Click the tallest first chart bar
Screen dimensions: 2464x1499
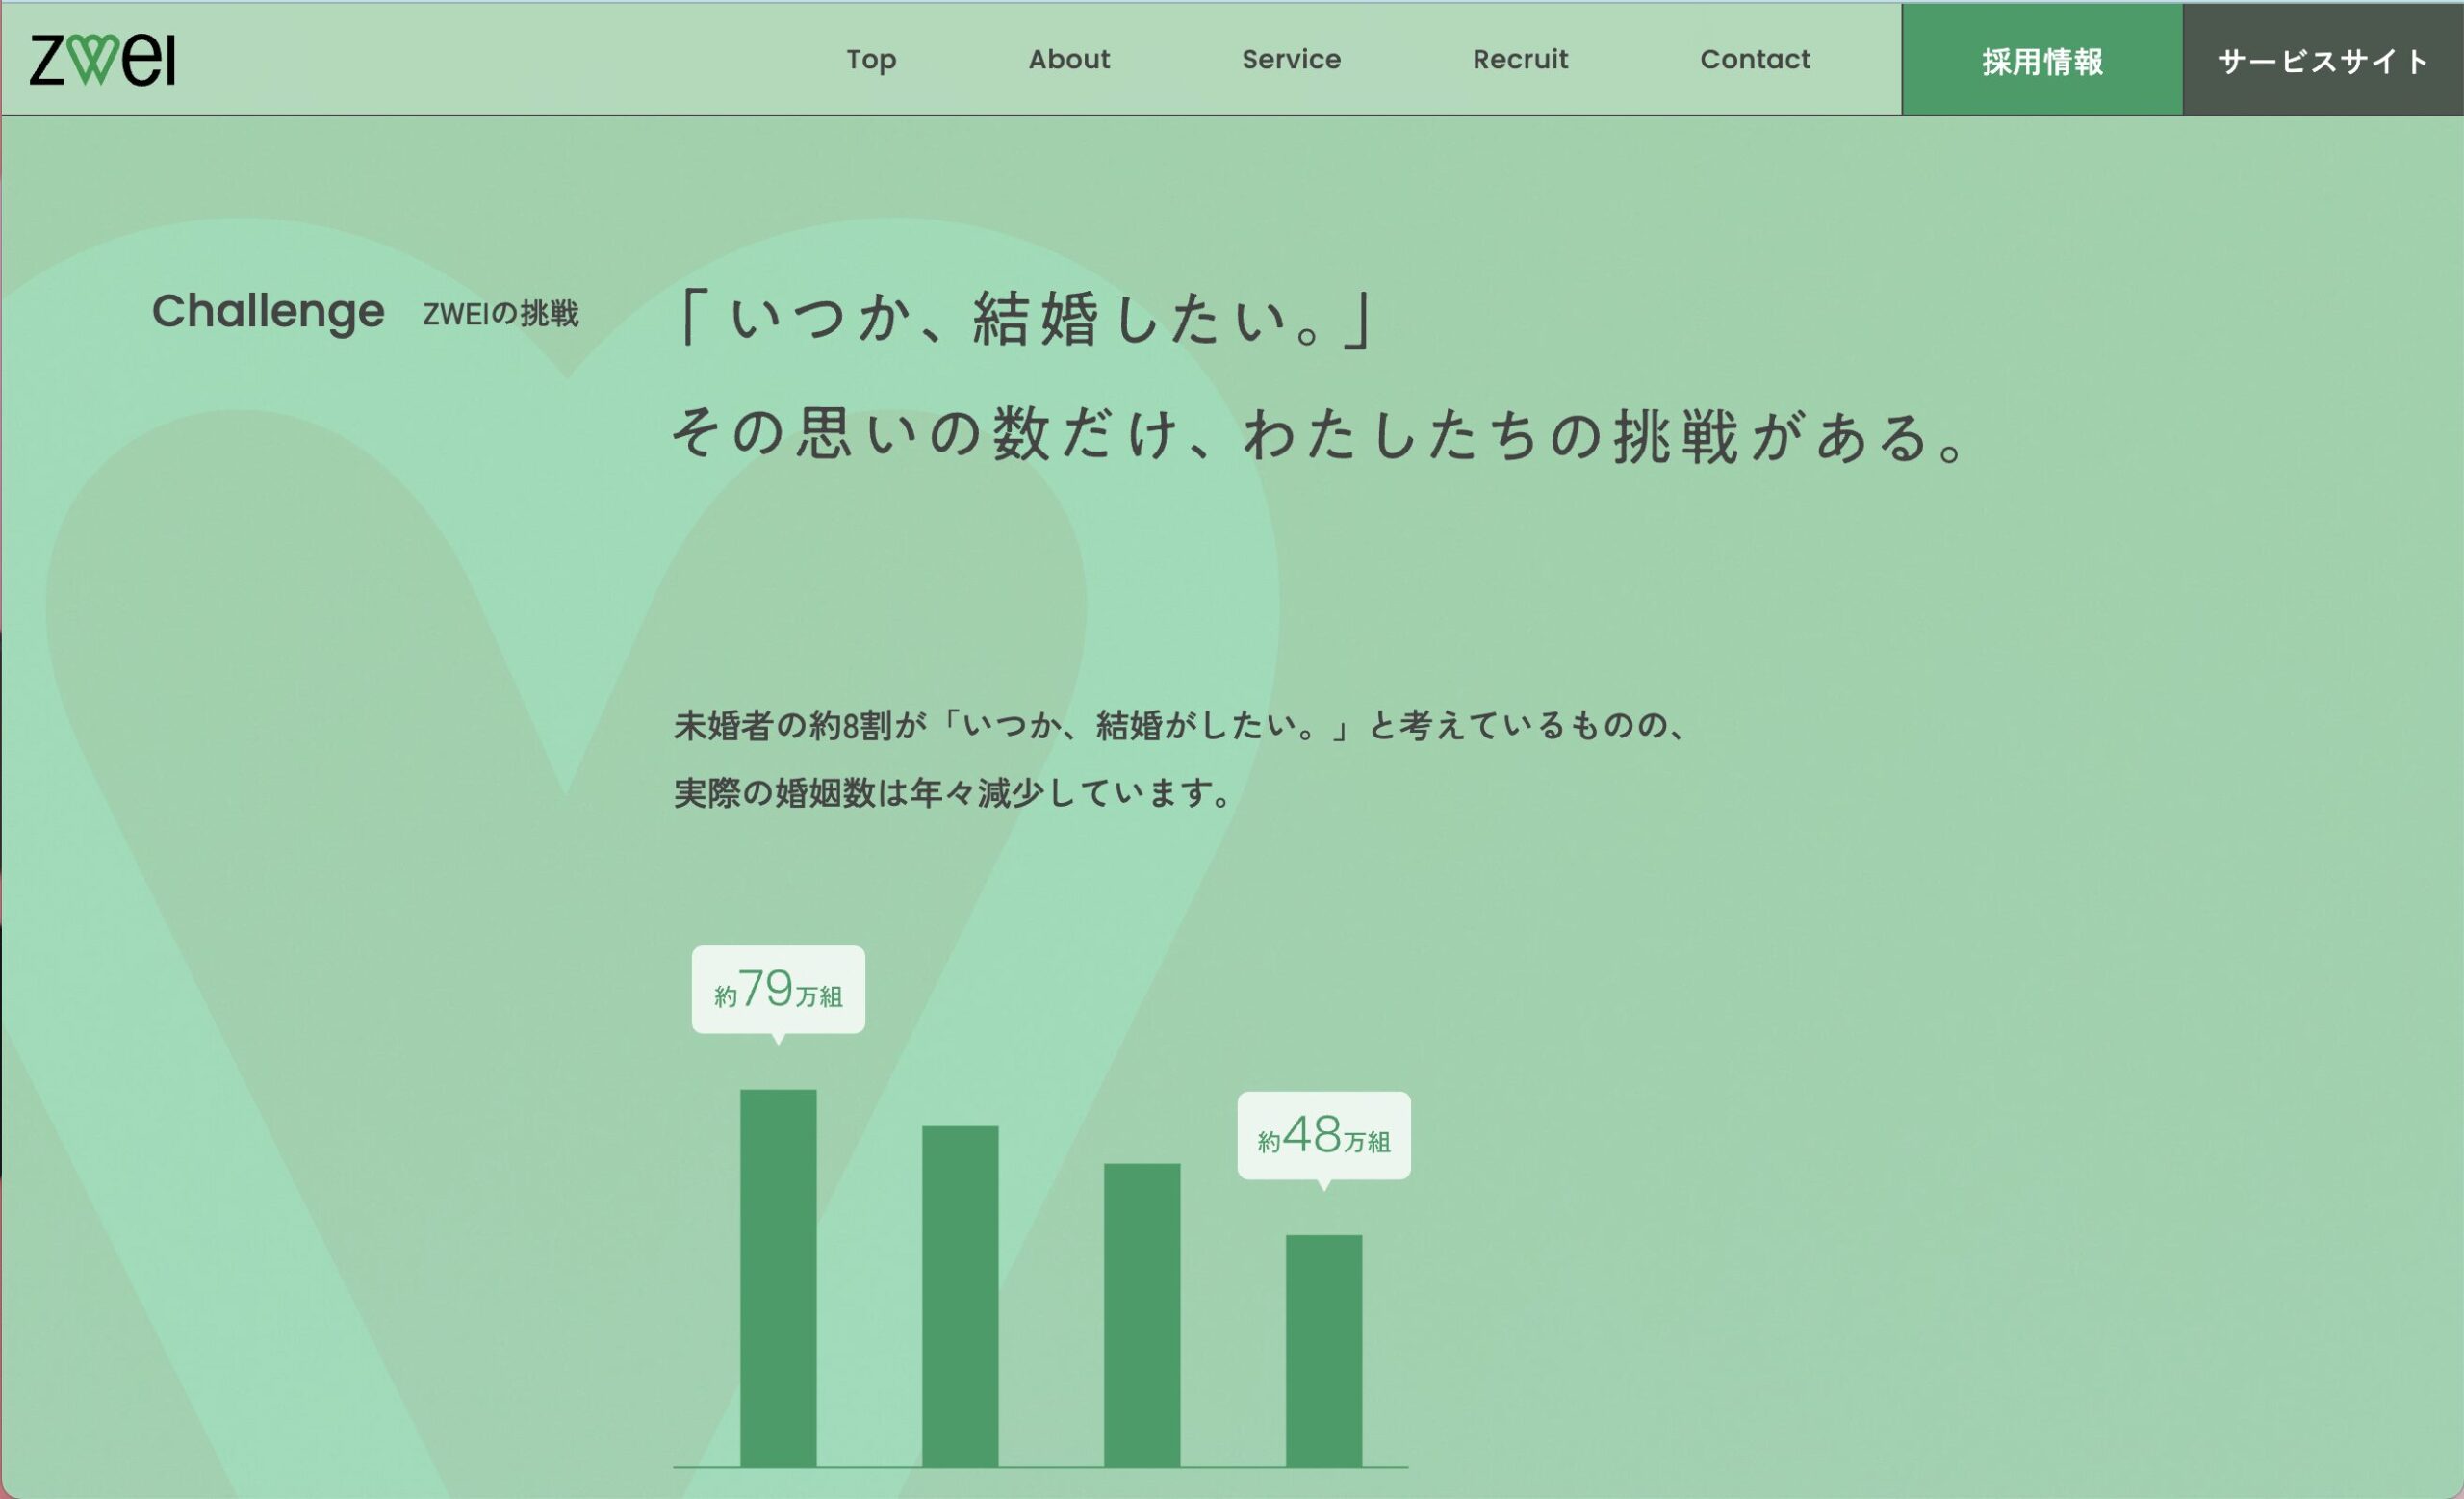click(778, 1278)
